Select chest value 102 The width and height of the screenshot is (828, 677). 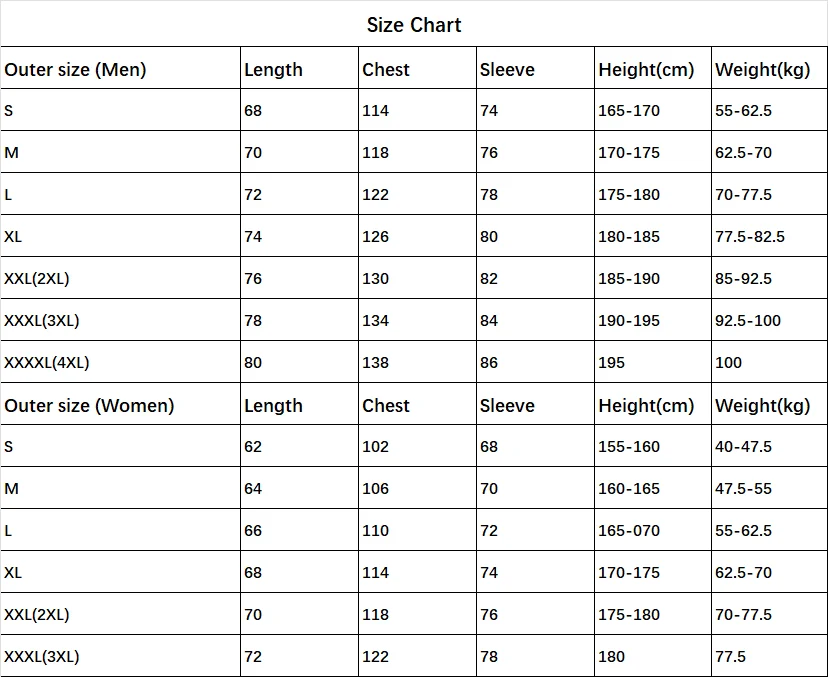point(375,447)
